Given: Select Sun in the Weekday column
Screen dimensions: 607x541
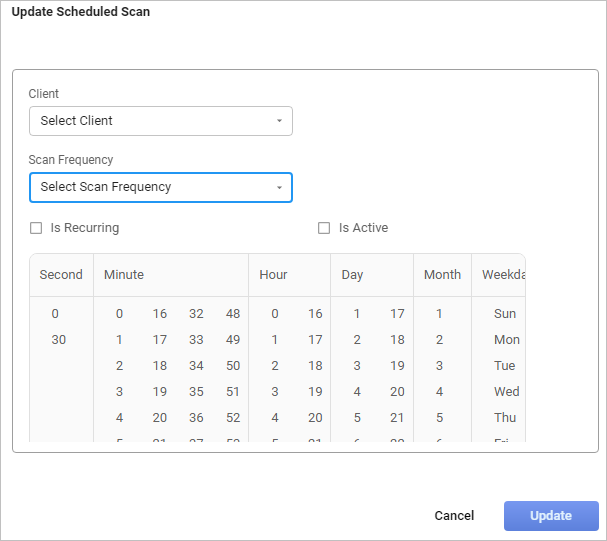Looking at the screenshot, I should coord(505,314).
